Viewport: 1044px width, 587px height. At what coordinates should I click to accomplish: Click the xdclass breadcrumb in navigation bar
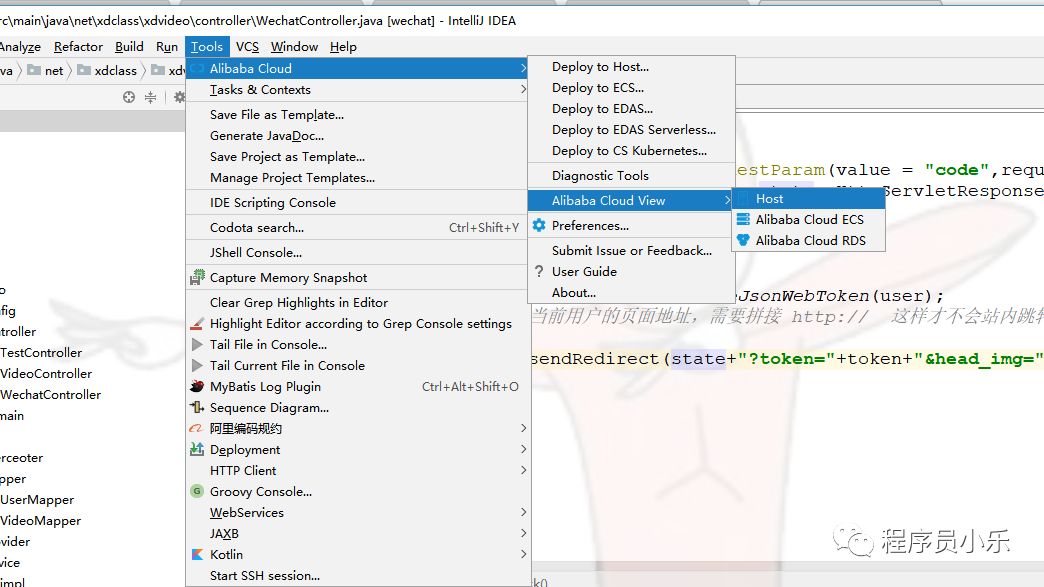coord(115,71)
